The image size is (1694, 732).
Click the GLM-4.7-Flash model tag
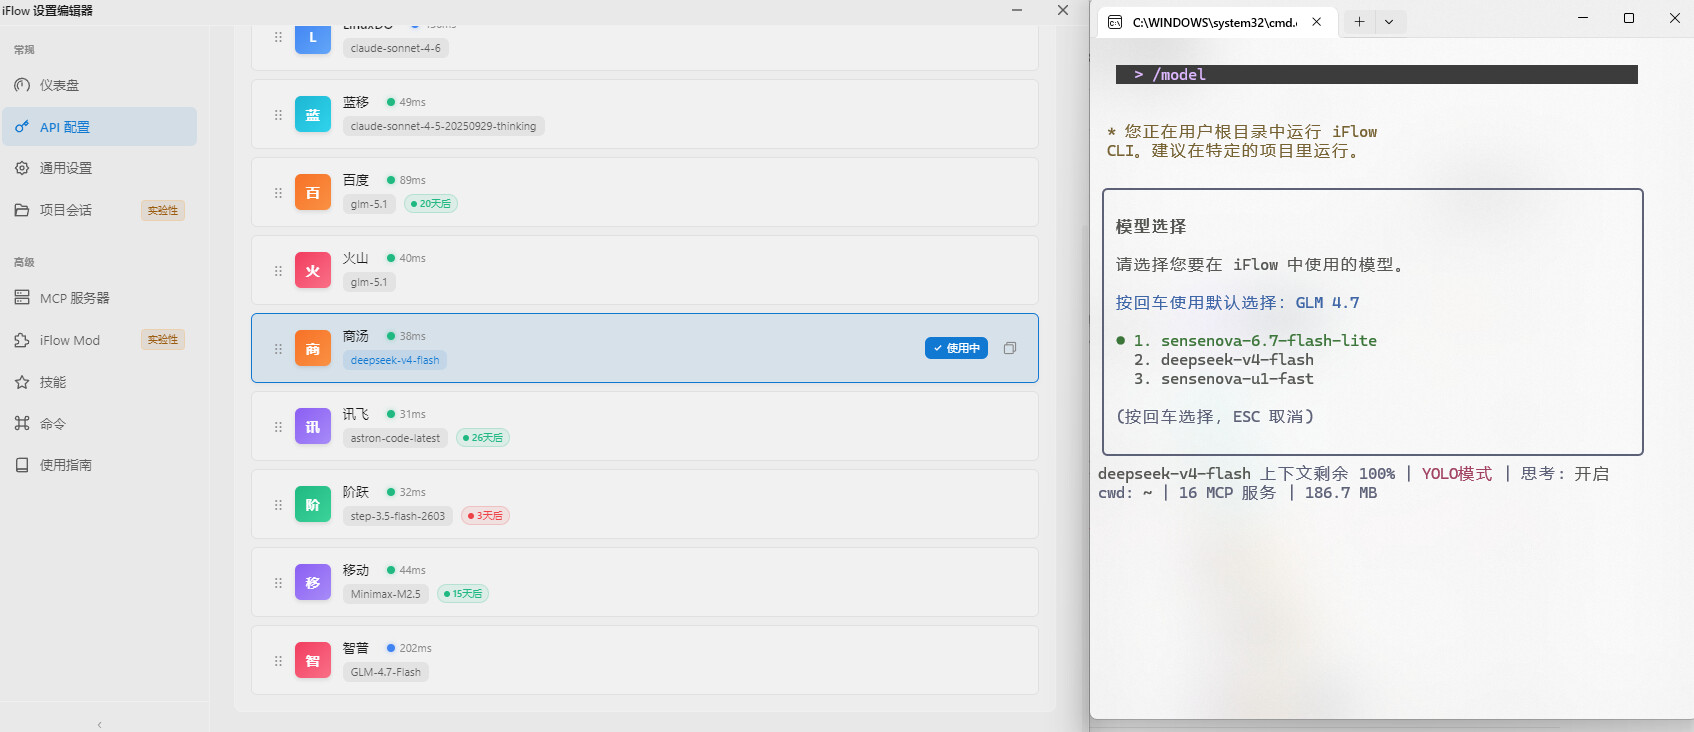pos(386,672)
